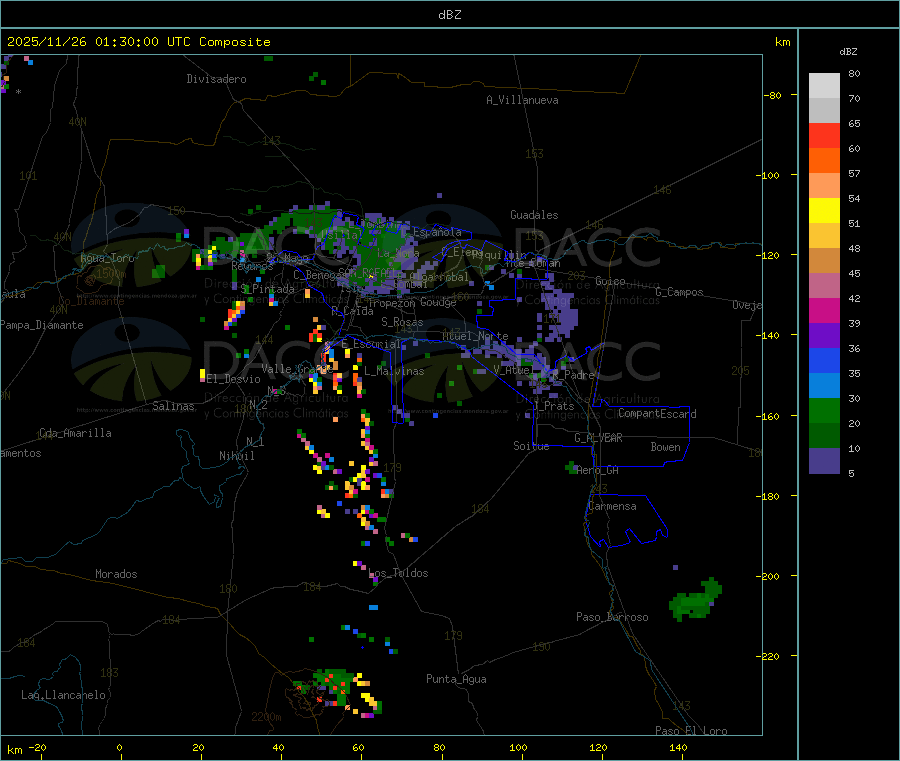Click the CompantEscard location label
This screenshot has width=900, height=761.
[x=657, y=414]
